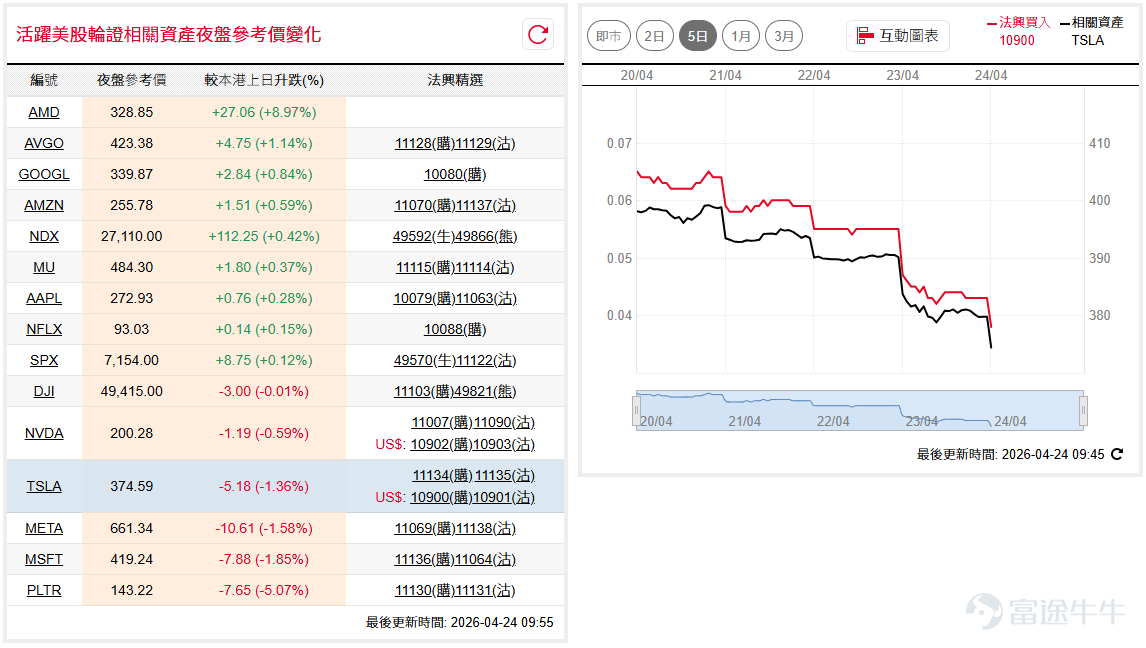Open MU warrants 11115(購)11114(沽)
1146x648 pixels.
455,267
